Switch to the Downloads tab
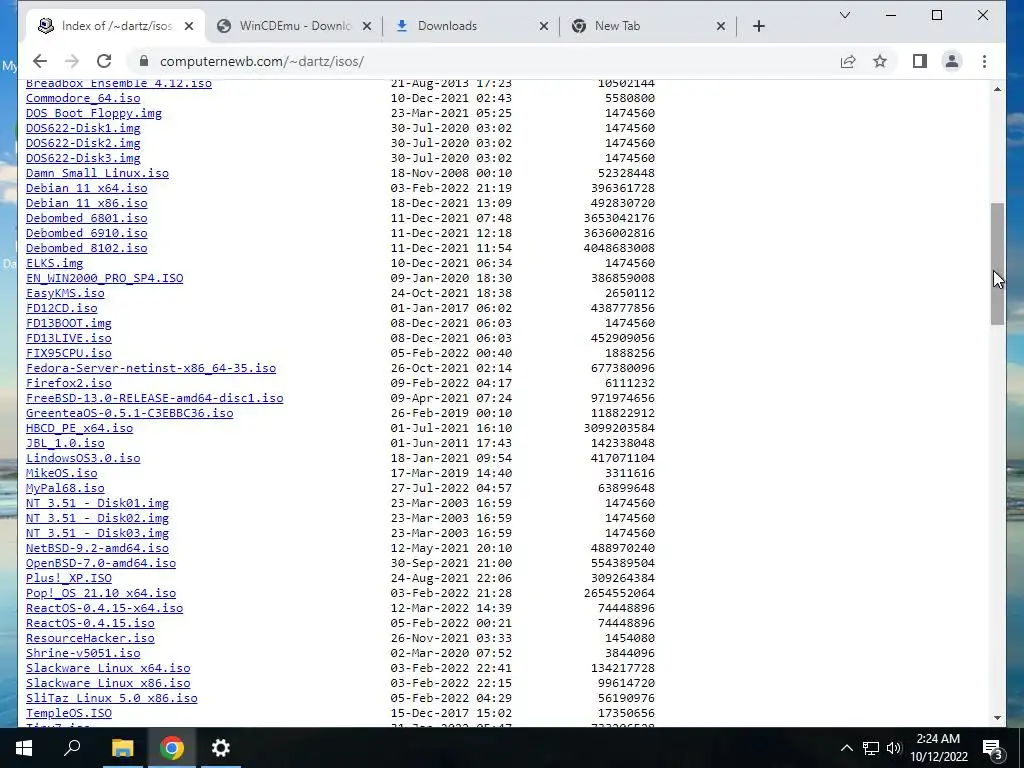The height and width of the screenshot is (768, 1024). pos(470,26)
